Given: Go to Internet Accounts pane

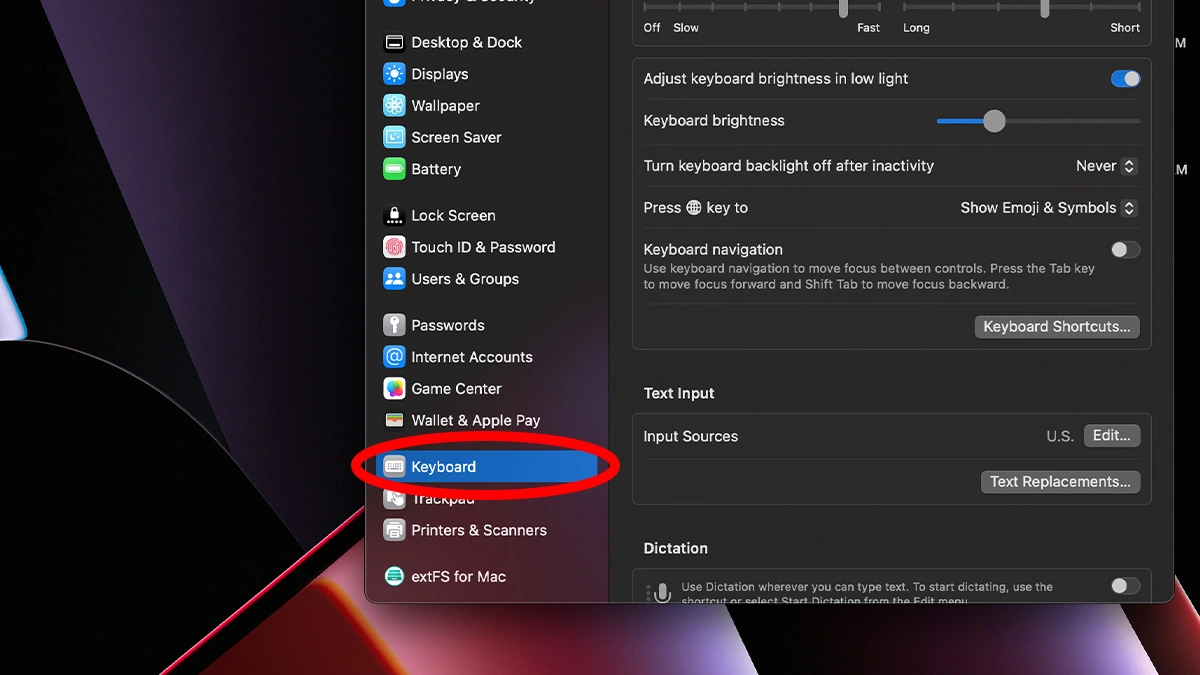Looking at the screenshot, I should (472, 357).
